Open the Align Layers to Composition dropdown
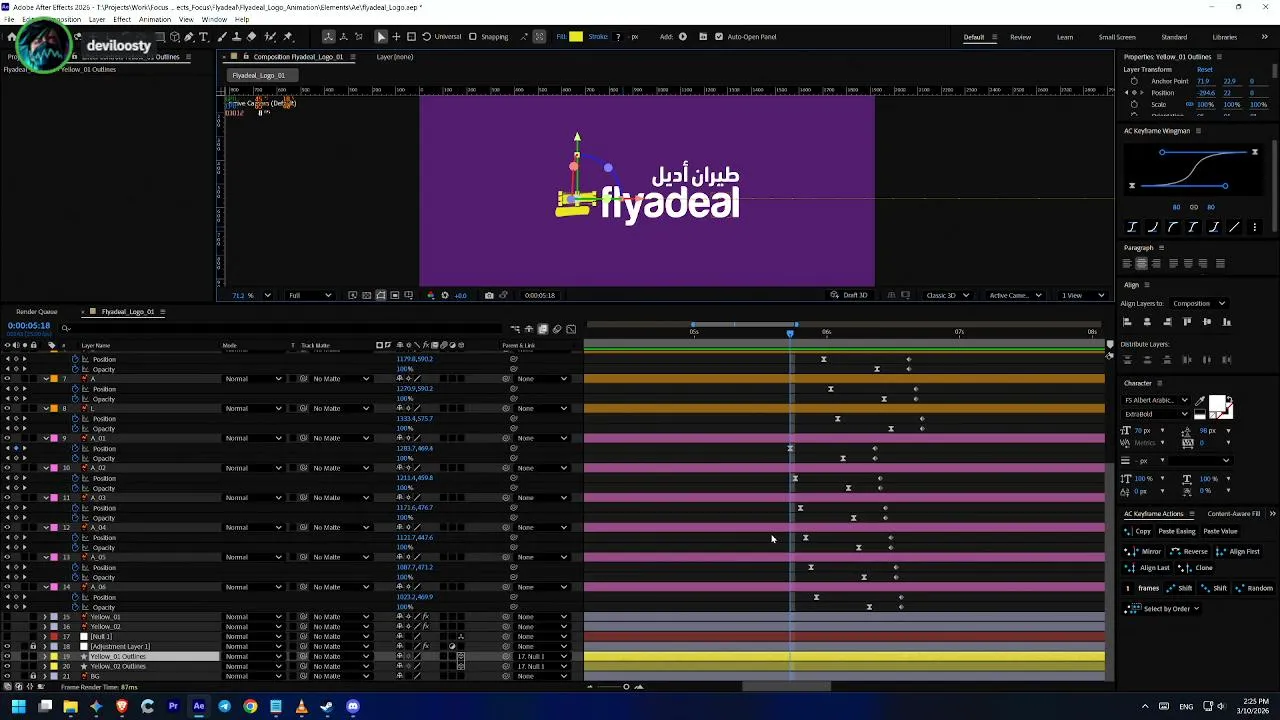This screenshot has width=1280, height=720. [x=1199, y=303]
